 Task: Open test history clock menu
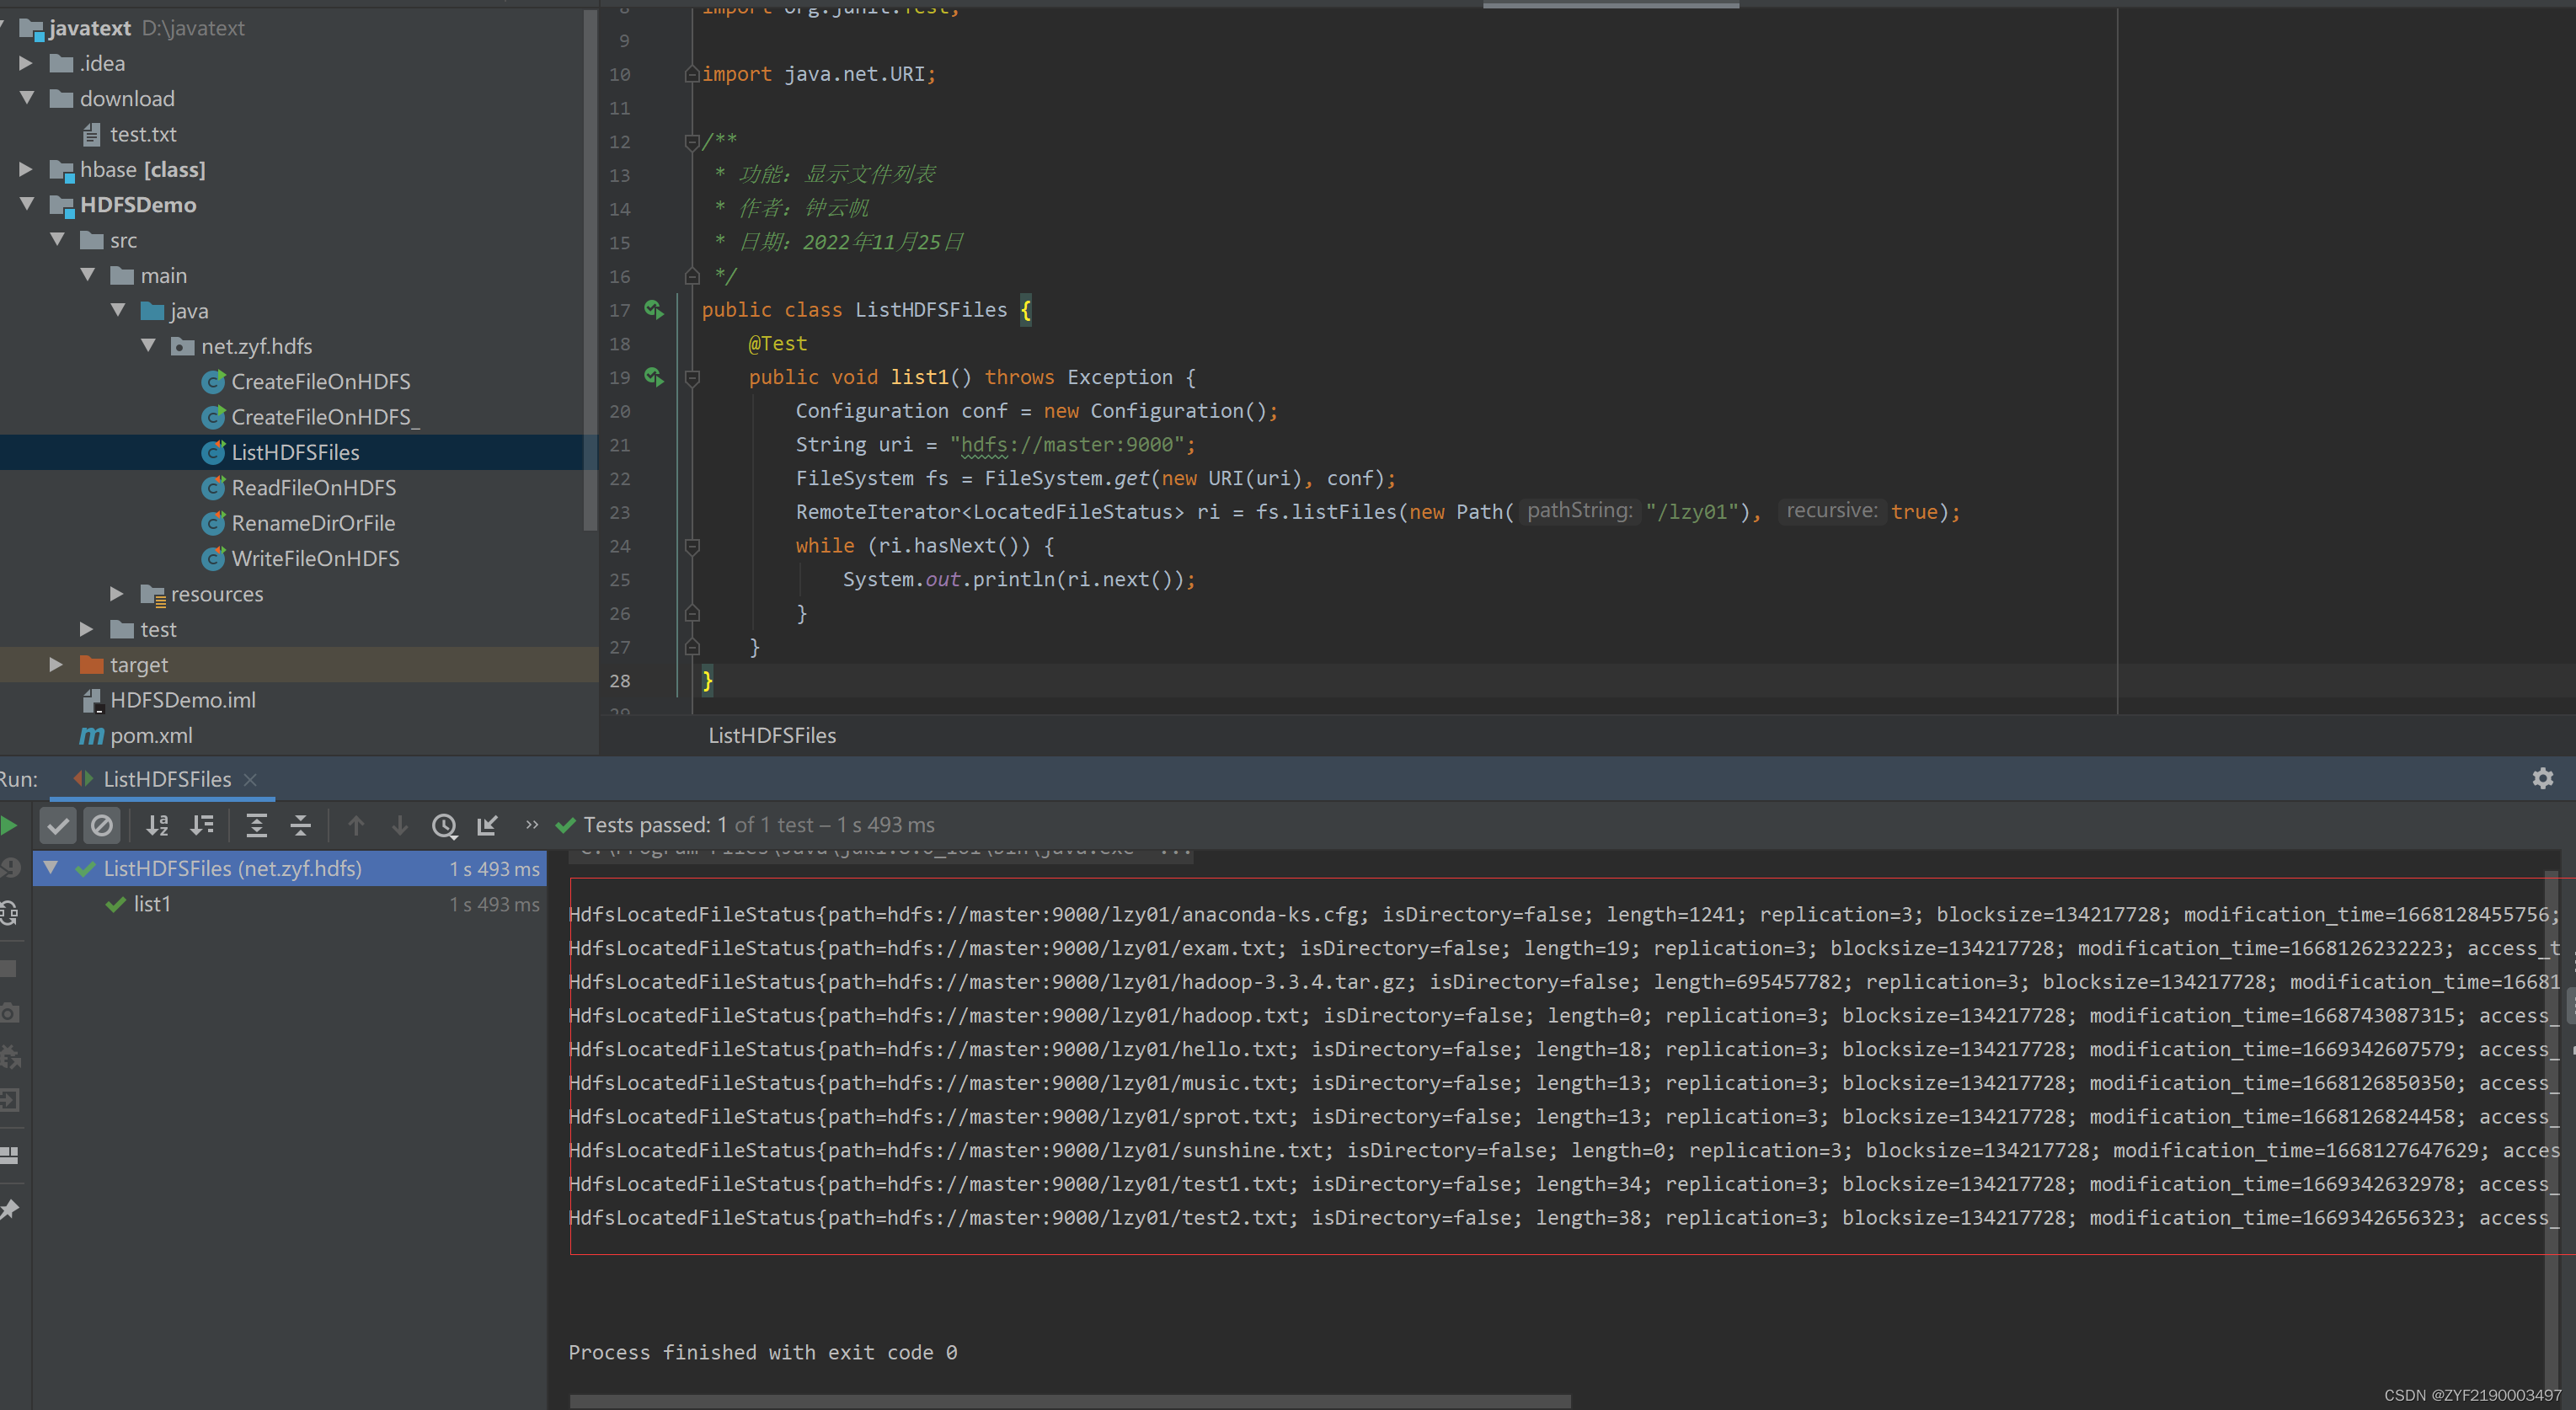point(444,825)
